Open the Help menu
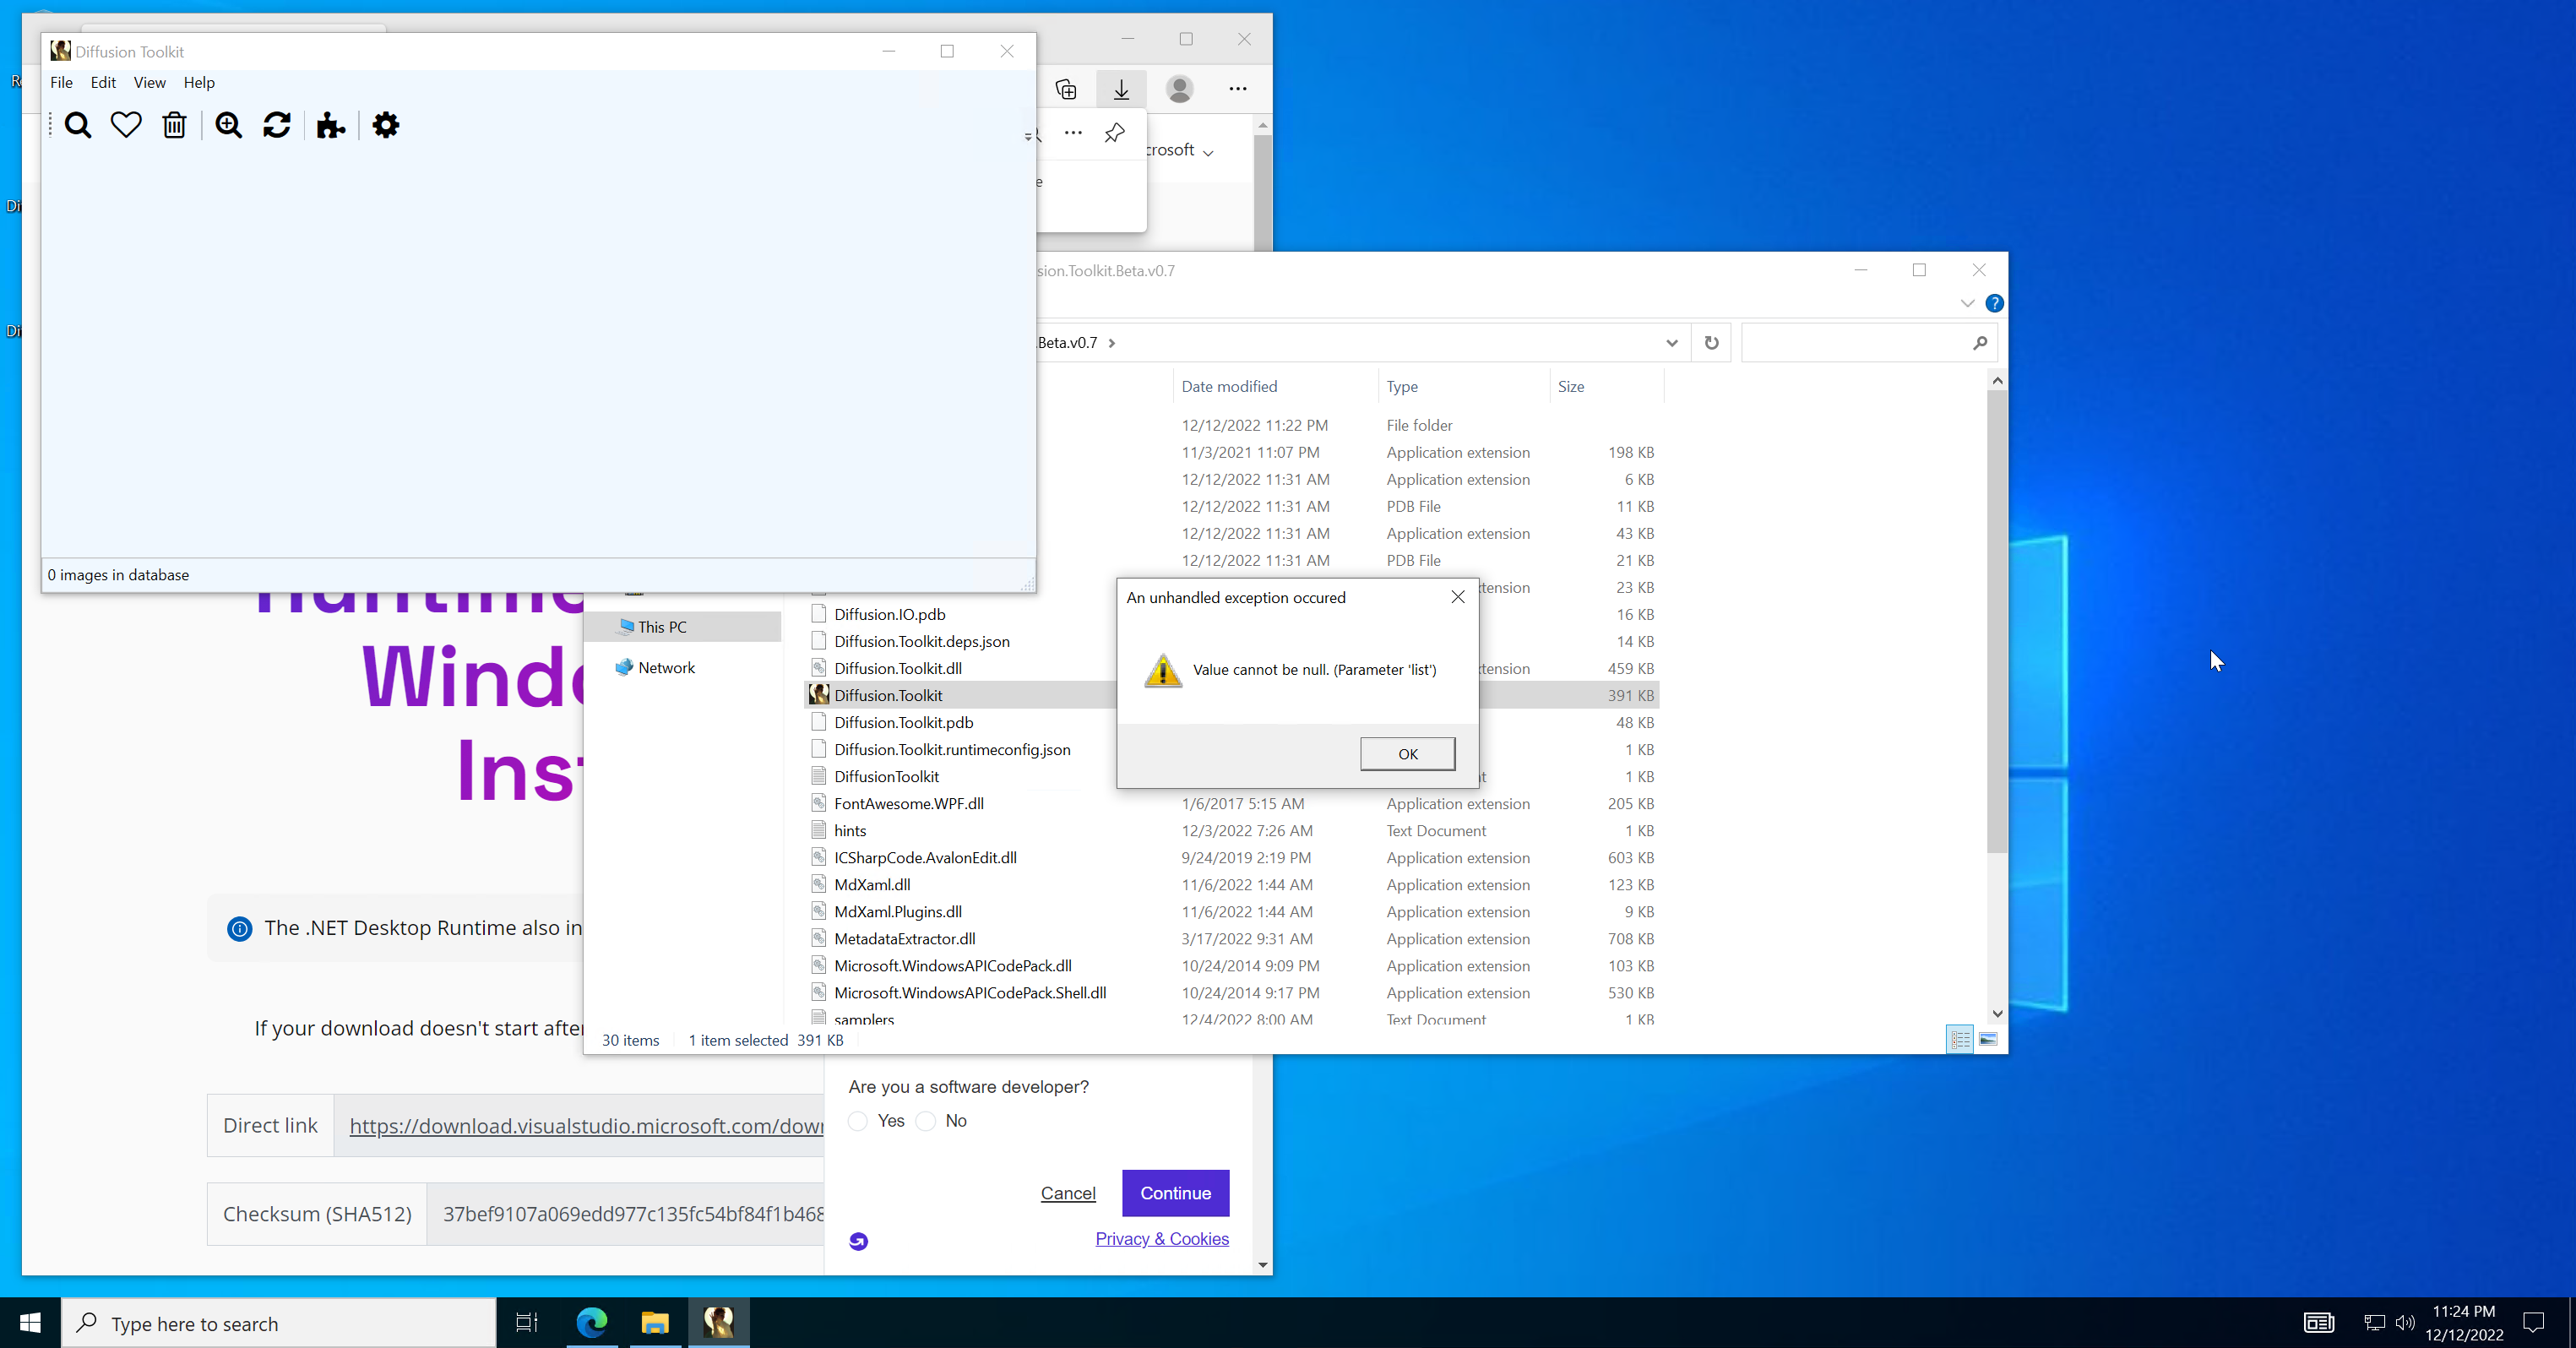Image resolution: width=2576 pixels, height=1348 pixels. click(199, 82)
